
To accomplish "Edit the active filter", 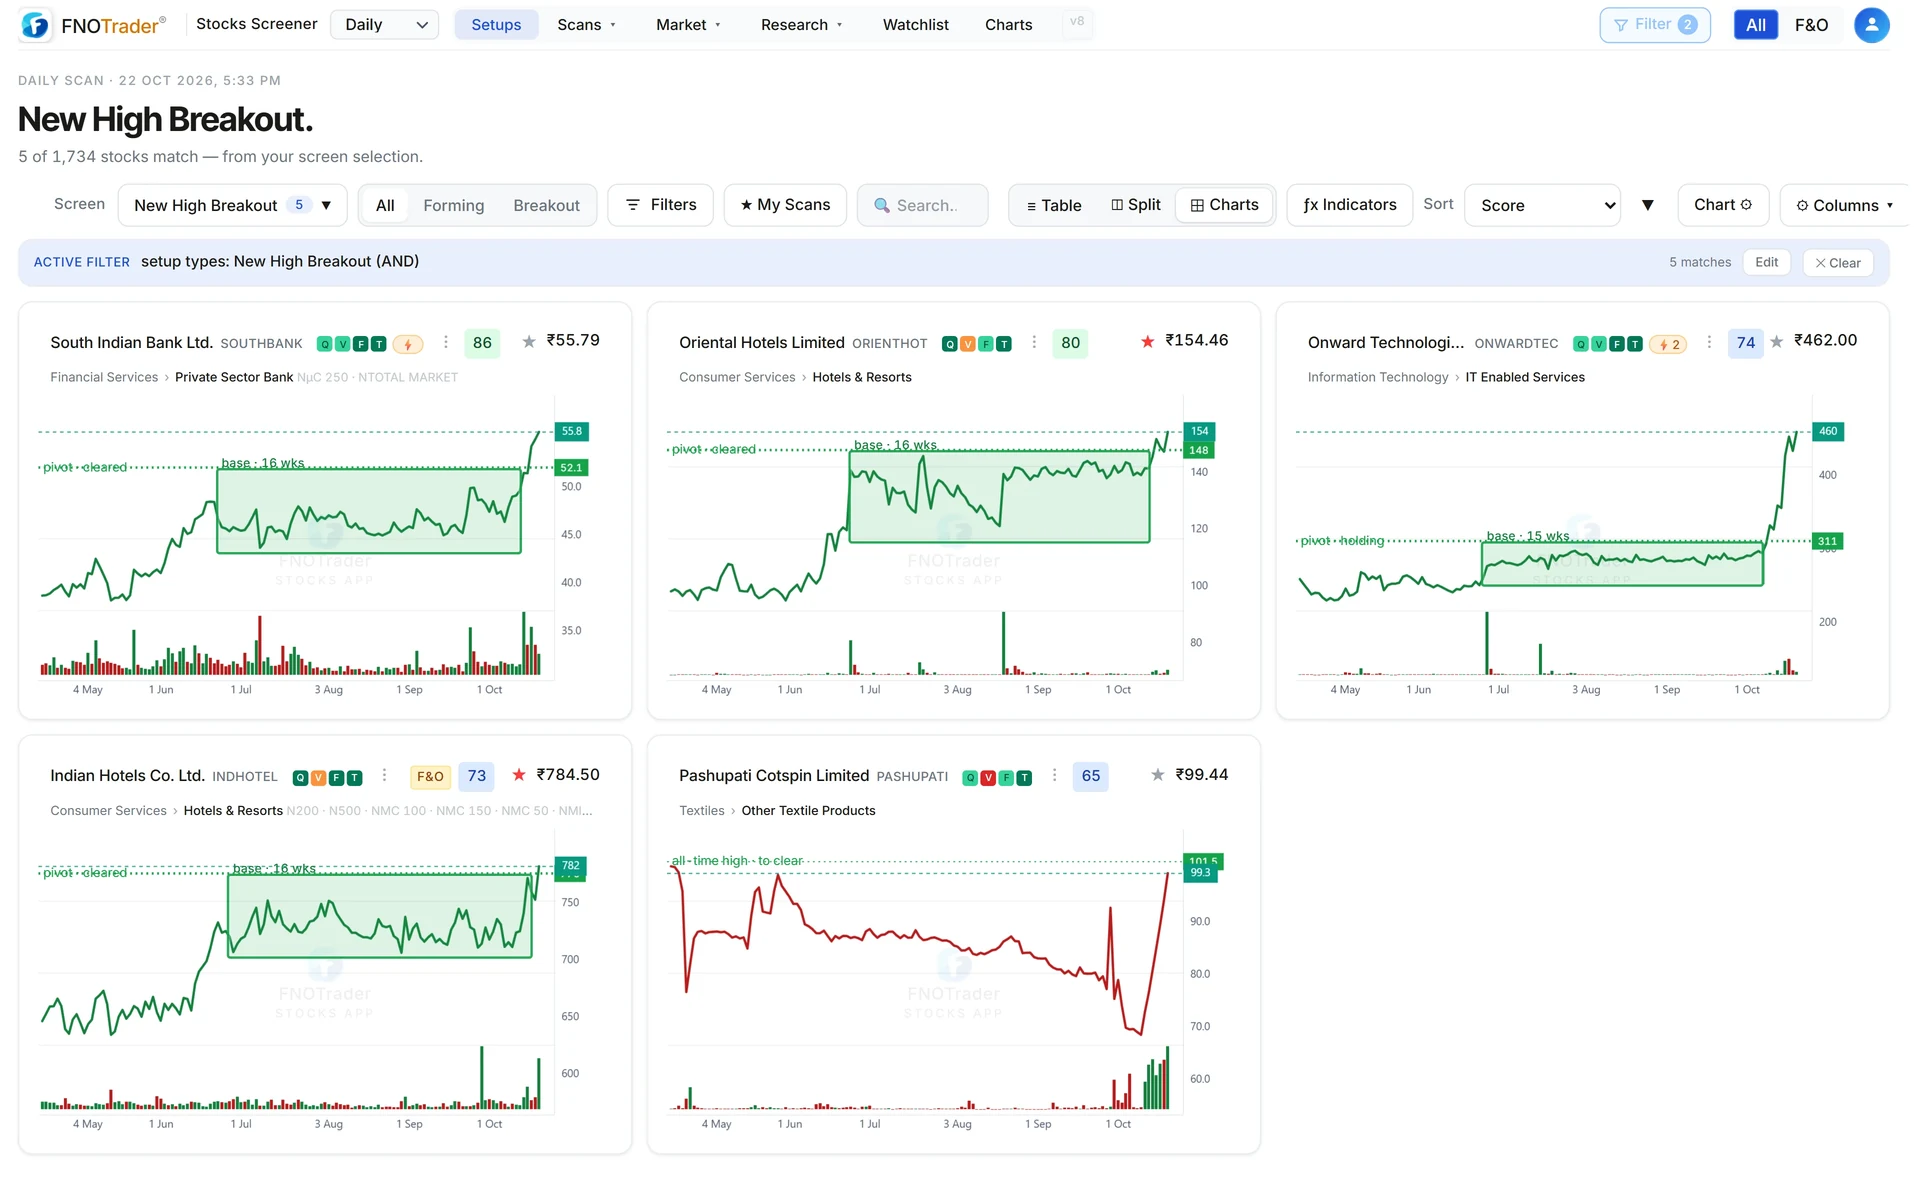I will (1766, 262).
